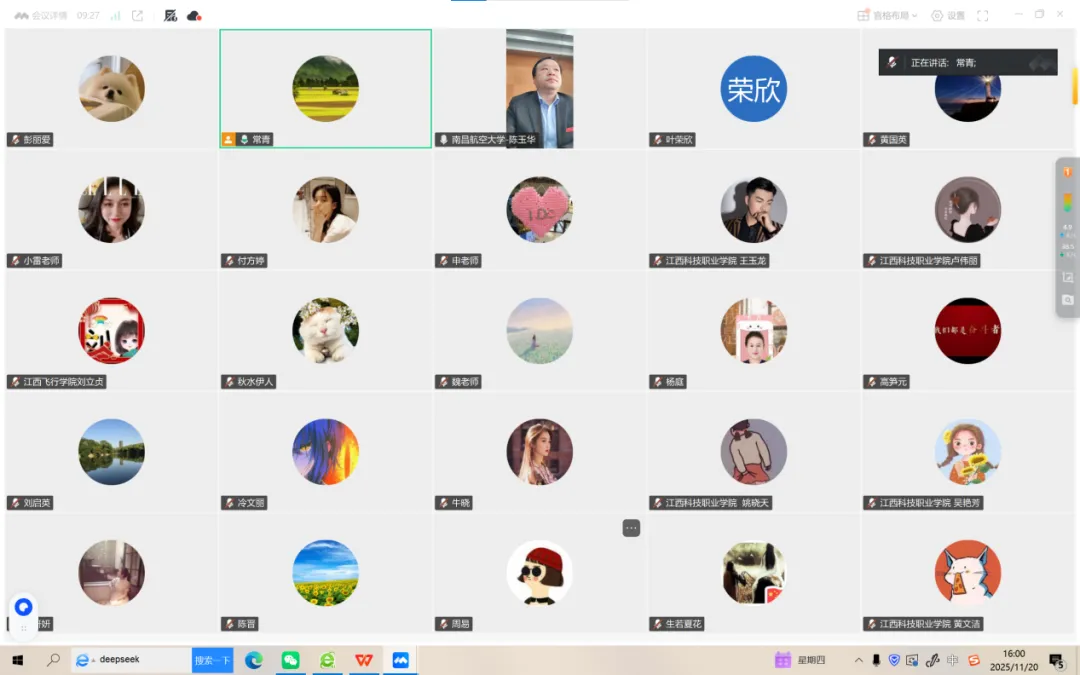Click the deepseek taskbar search field
This screenshot has width=1080, height=675.
[132, 660]
